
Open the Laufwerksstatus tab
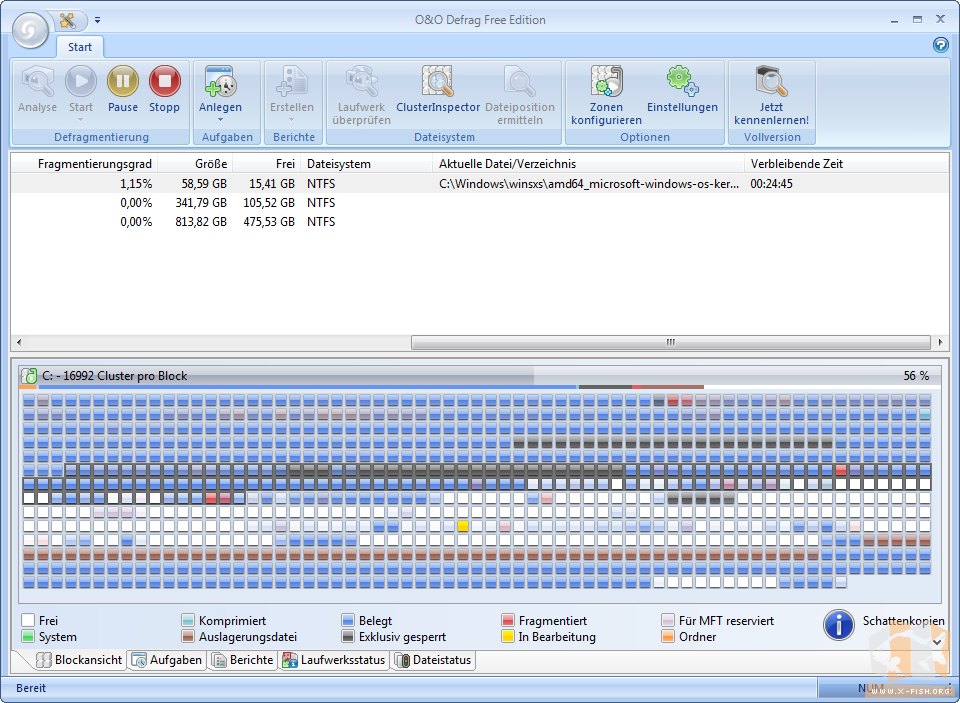click(334, 660)
